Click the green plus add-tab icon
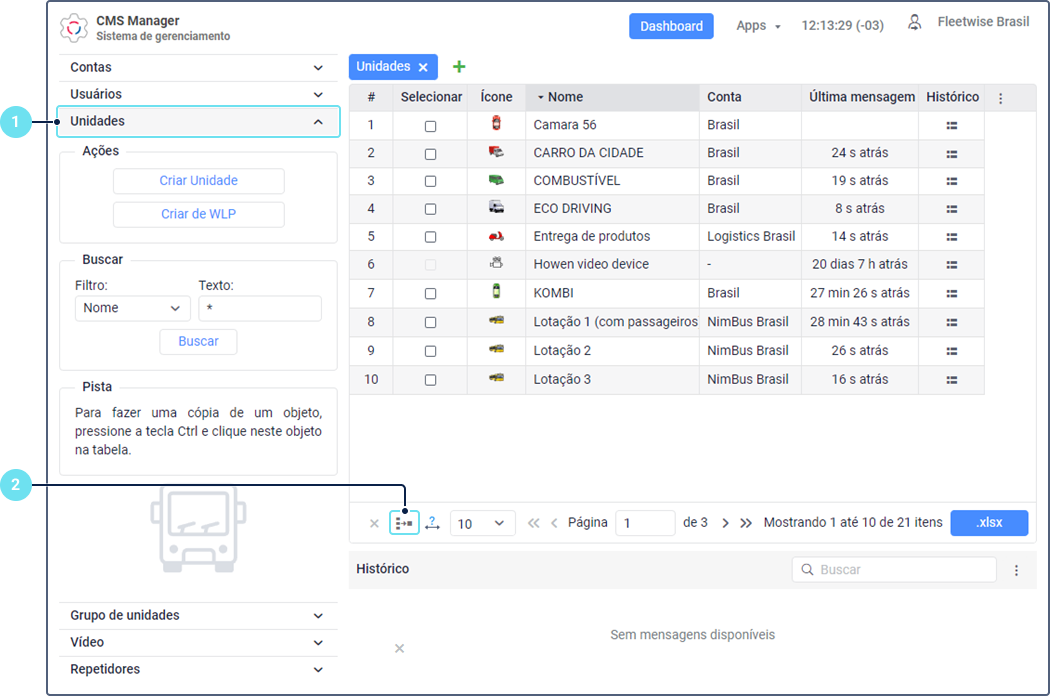Image resolution: width=1050 pixels, height=696 pixels. pyautogui.click(x=459, y=66)
